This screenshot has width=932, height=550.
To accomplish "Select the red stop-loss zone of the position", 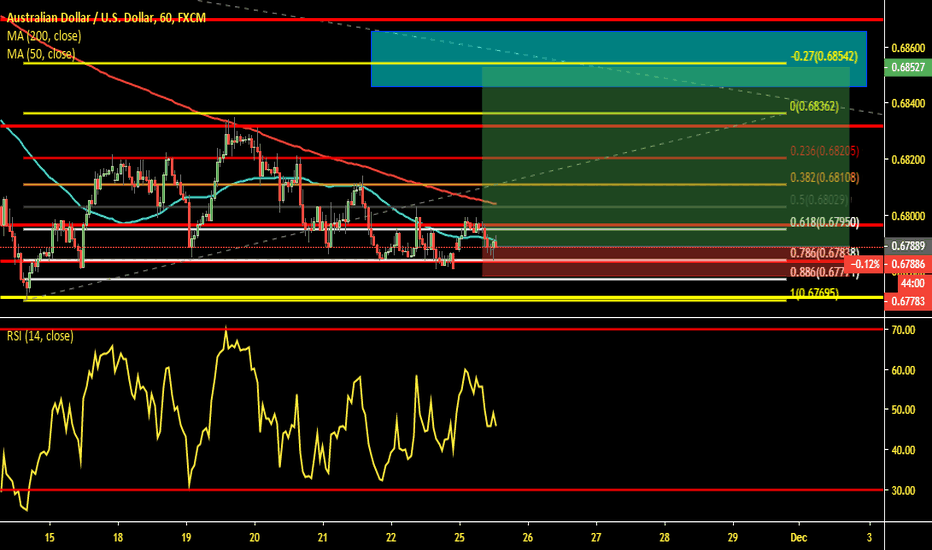I will [660, 263].
